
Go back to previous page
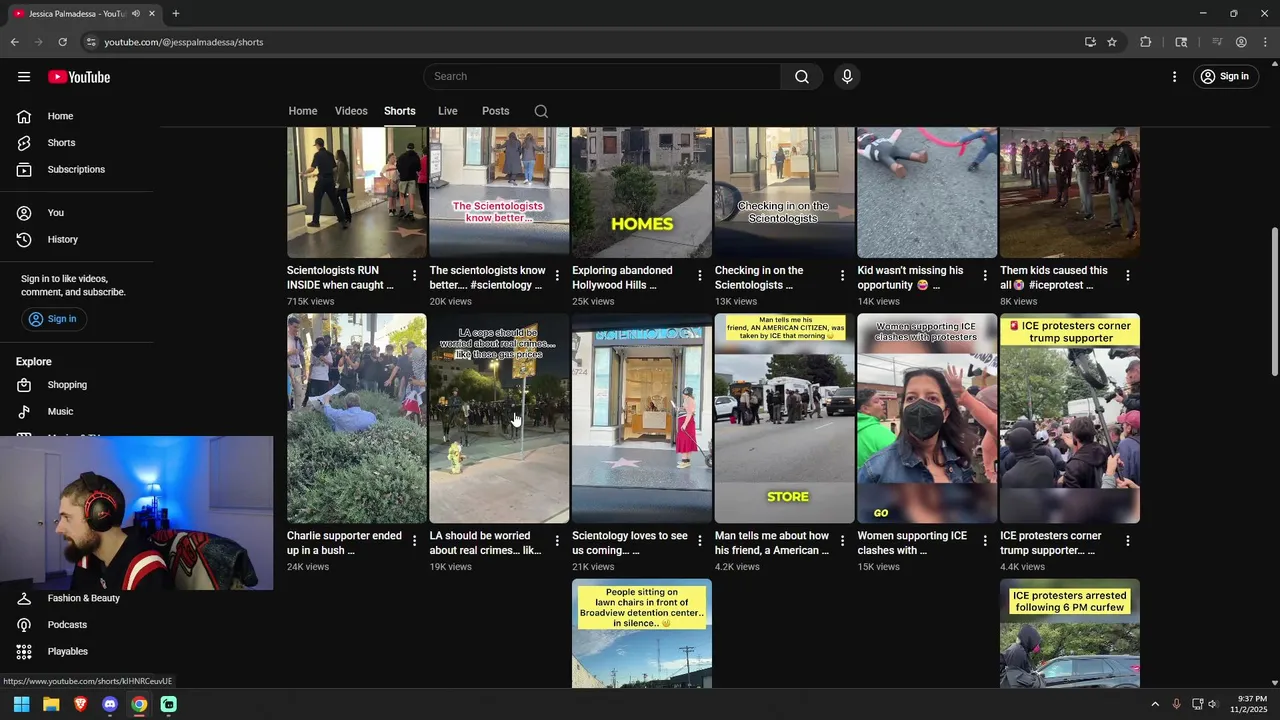14,42
